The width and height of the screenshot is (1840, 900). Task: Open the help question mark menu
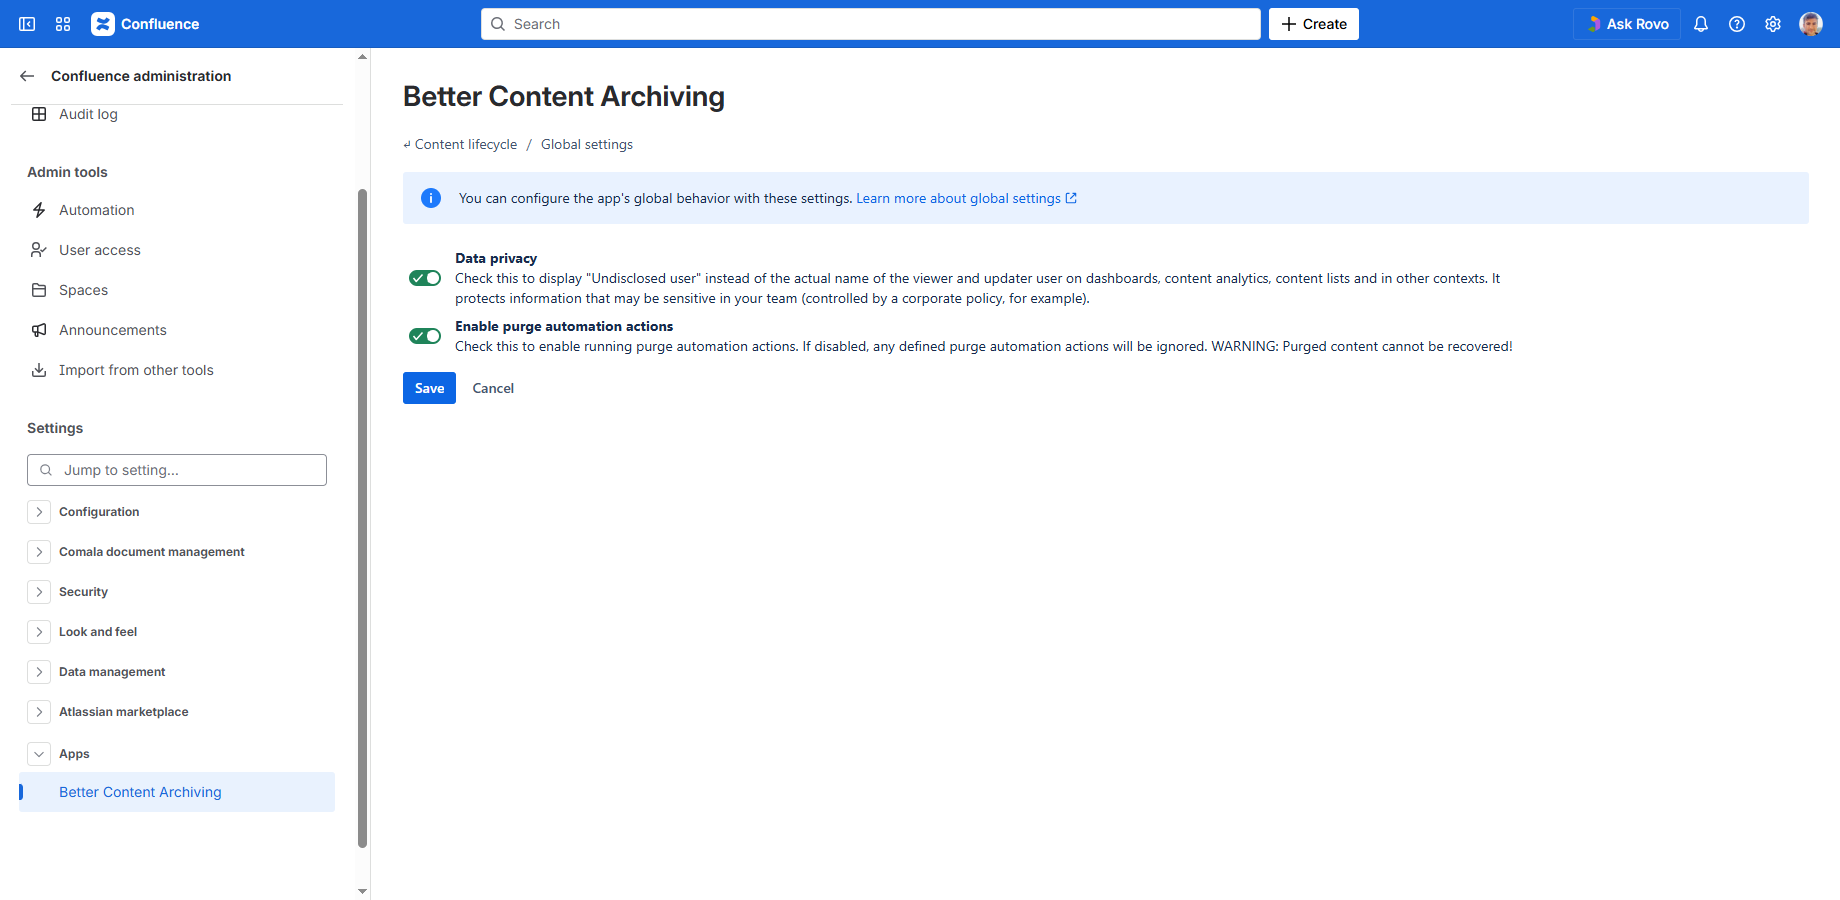coord(1737,24)
